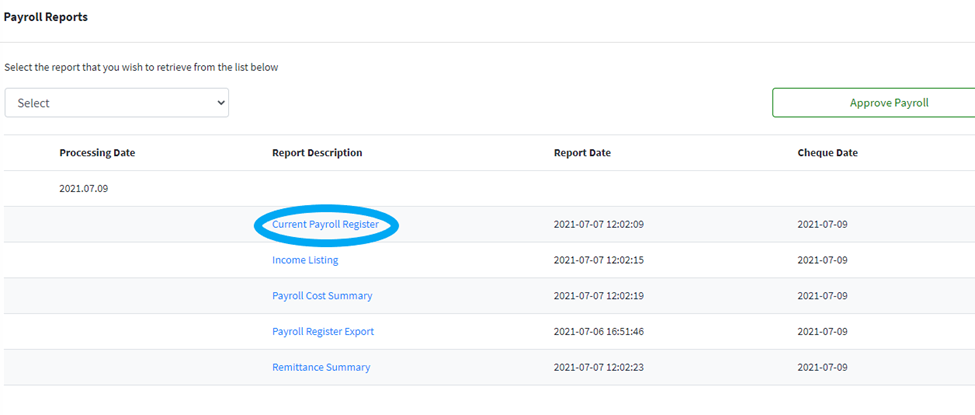Click report date 2021-07-07 12:02:09
This screenshot has height=415, width=975.
point(598,225)
